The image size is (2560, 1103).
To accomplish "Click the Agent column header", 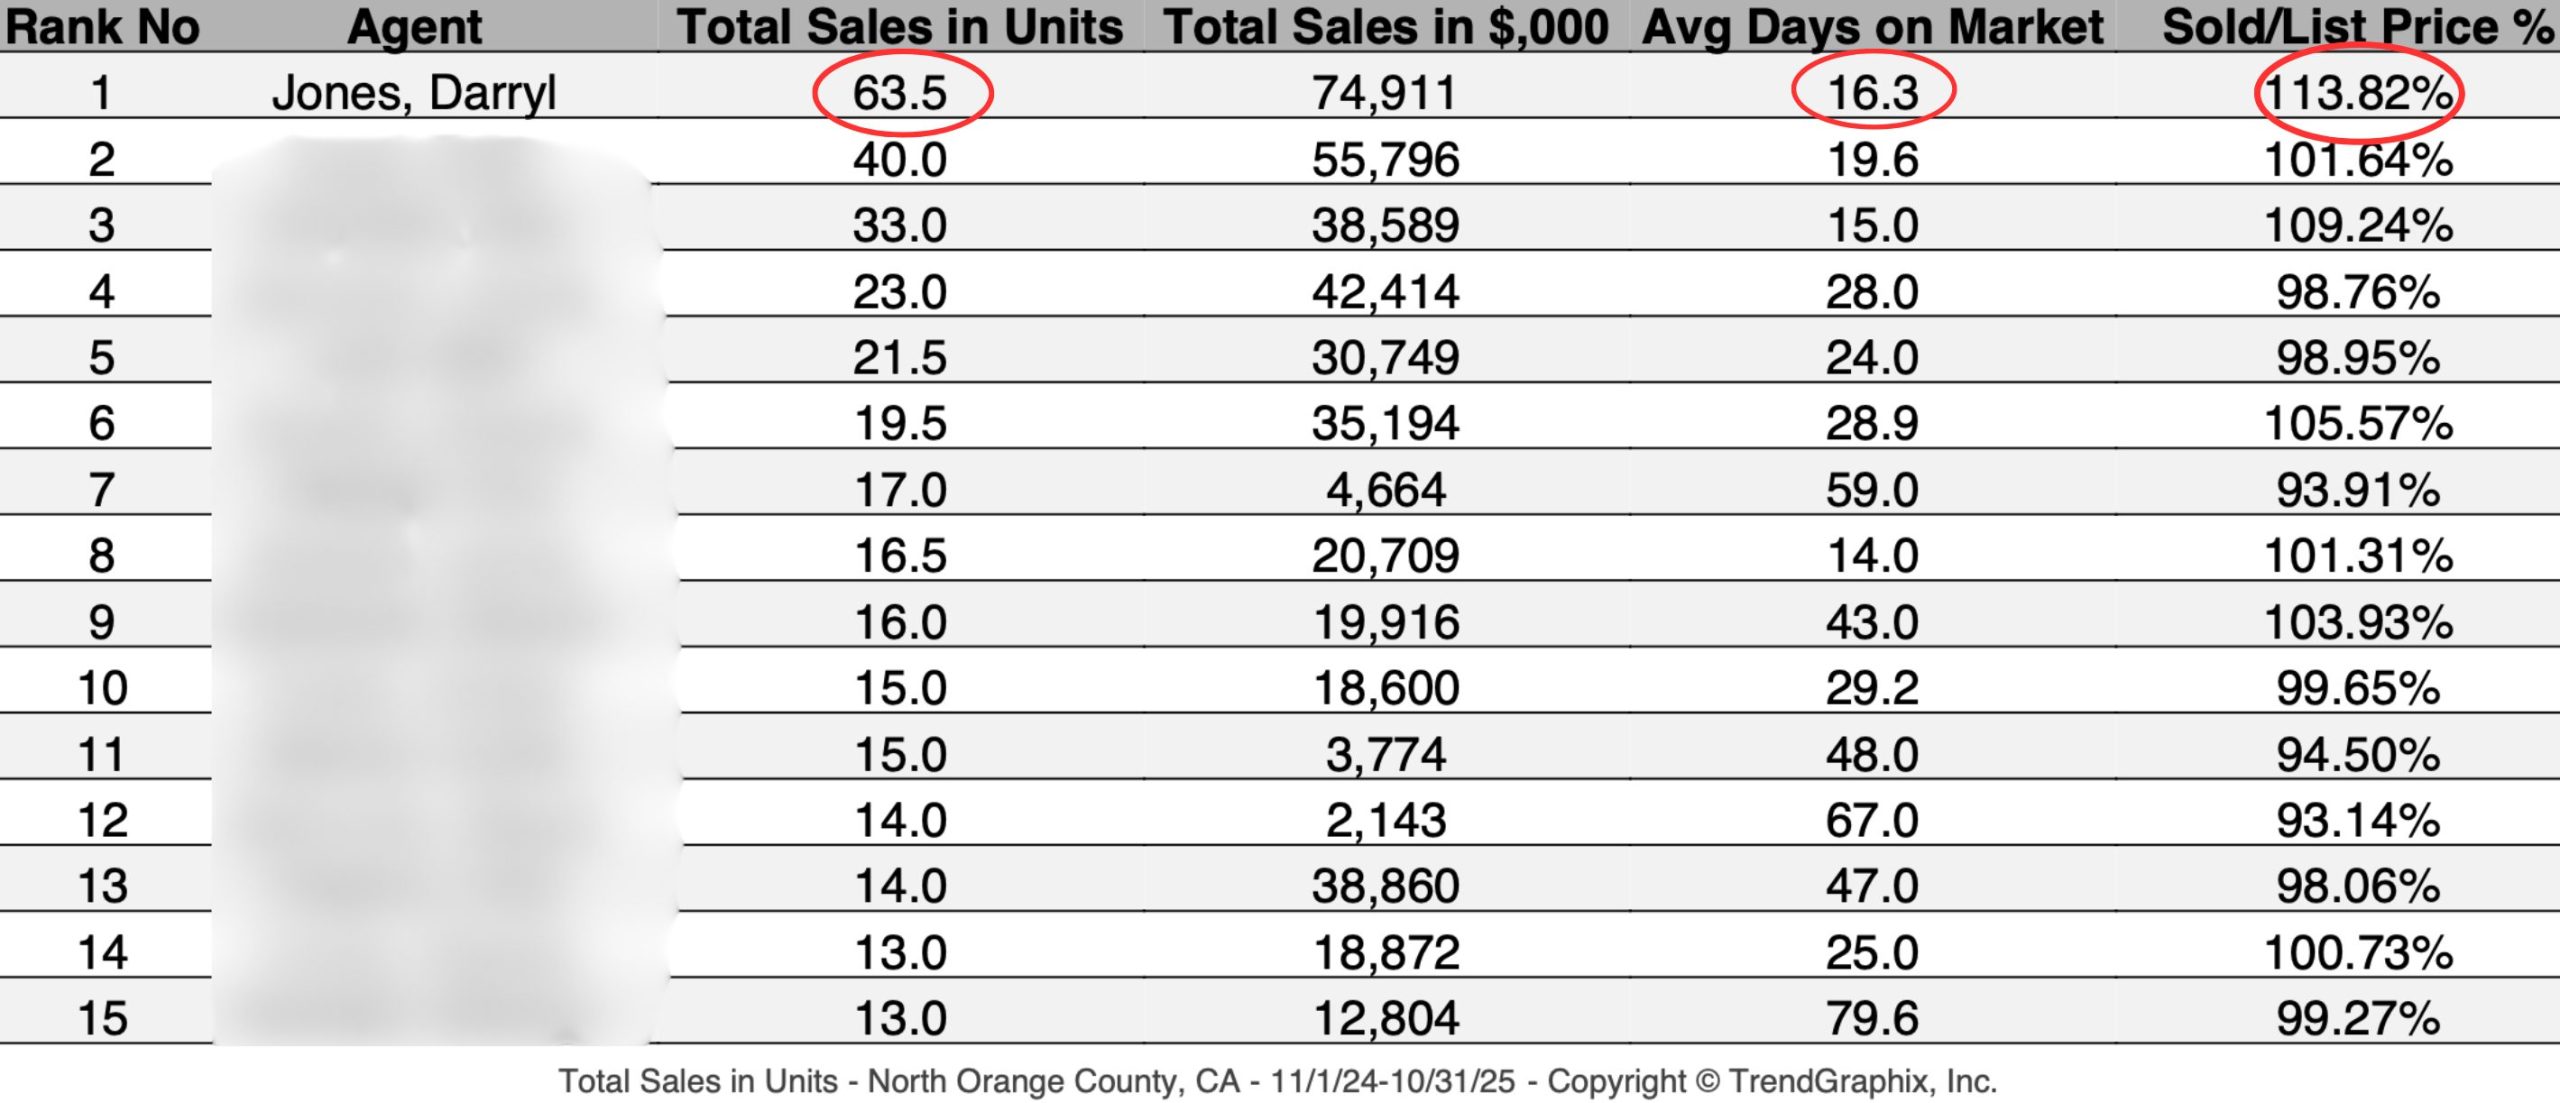I will (414, 27).
